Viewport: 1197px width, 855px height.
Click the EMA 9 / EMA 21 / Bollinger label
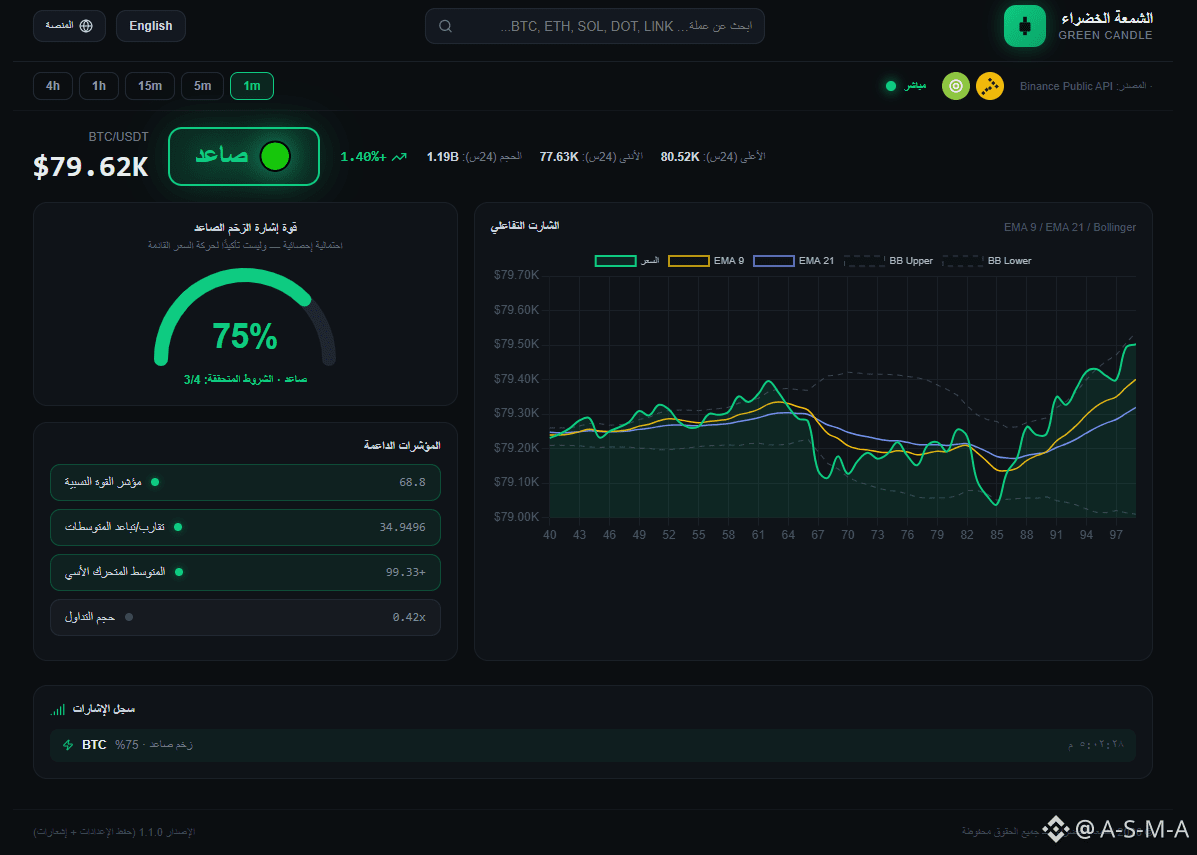click(x=1070, y=227)
